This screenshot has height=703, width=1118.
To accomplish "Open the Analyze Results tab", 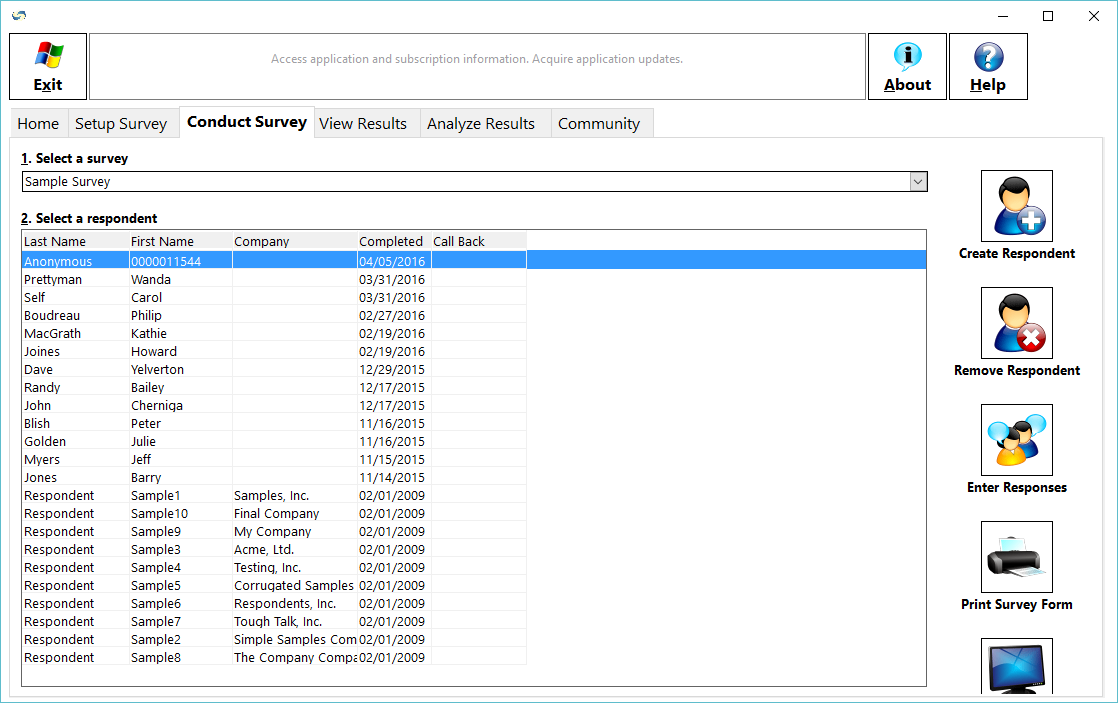I will coord(481,124).
